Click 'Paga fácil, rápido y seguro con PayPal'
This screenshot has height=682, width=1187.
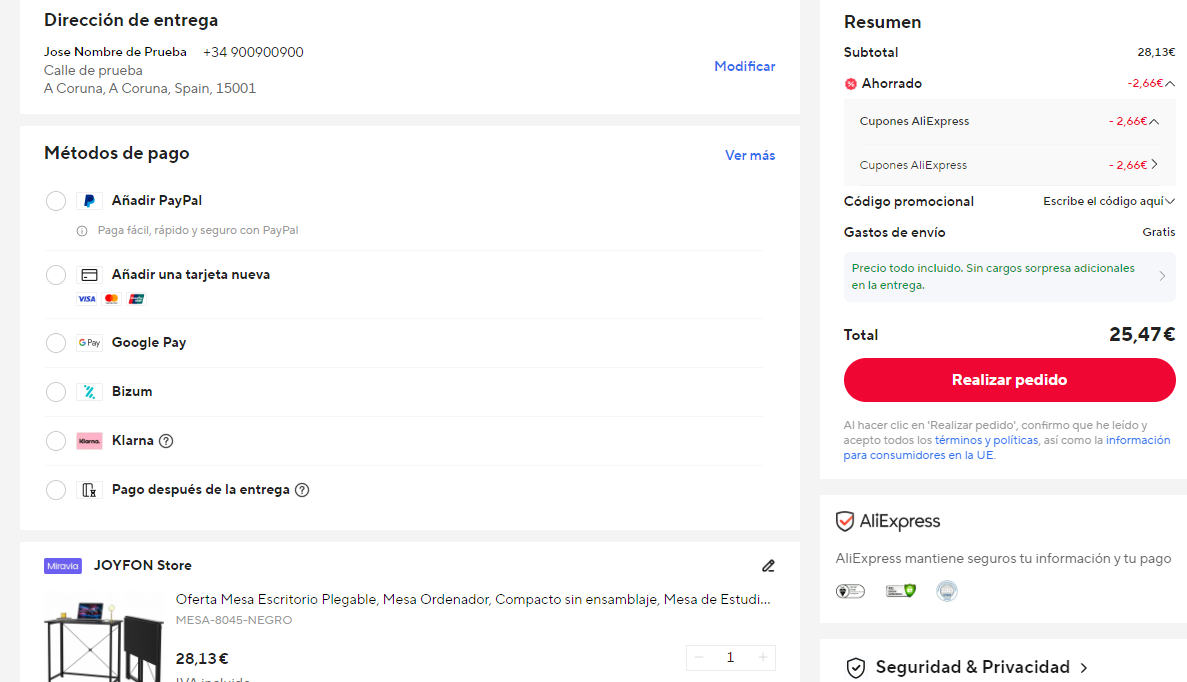[x=198, y=230]
